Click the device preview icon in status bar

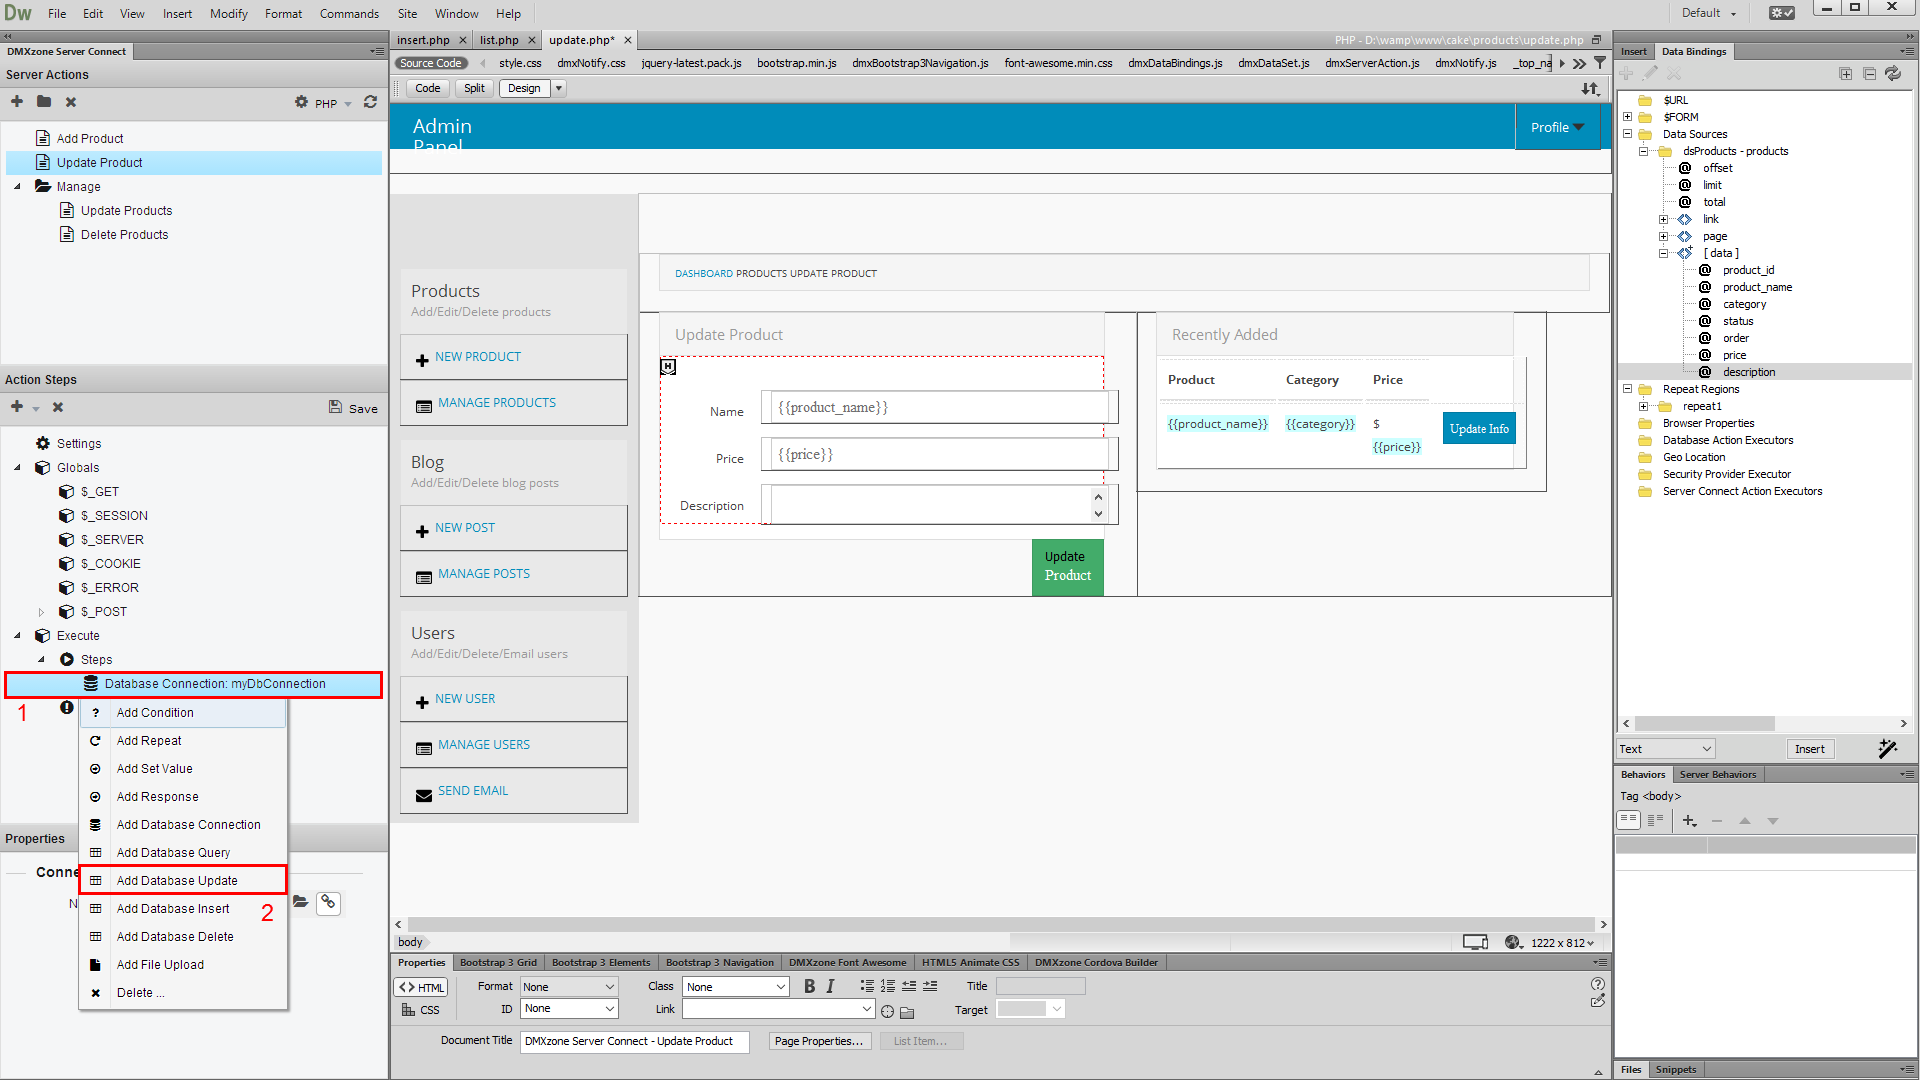click(x=1475, y=942)
